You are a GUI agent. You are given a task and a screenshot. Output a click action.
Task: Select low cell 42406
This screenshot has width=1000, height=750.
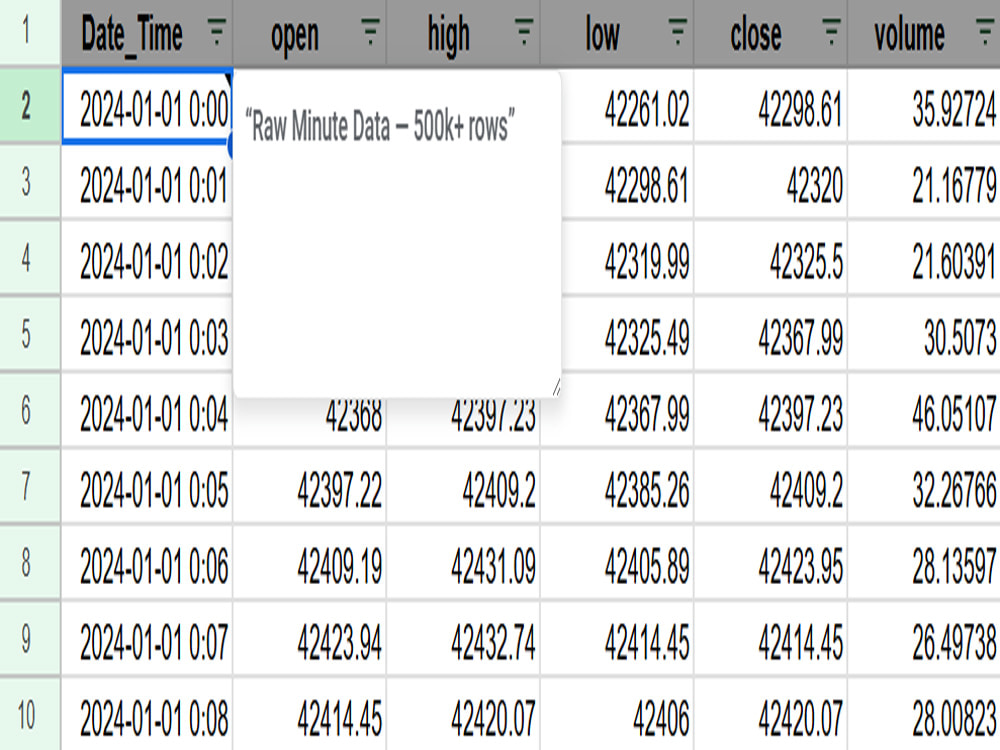tap(617, 714)
